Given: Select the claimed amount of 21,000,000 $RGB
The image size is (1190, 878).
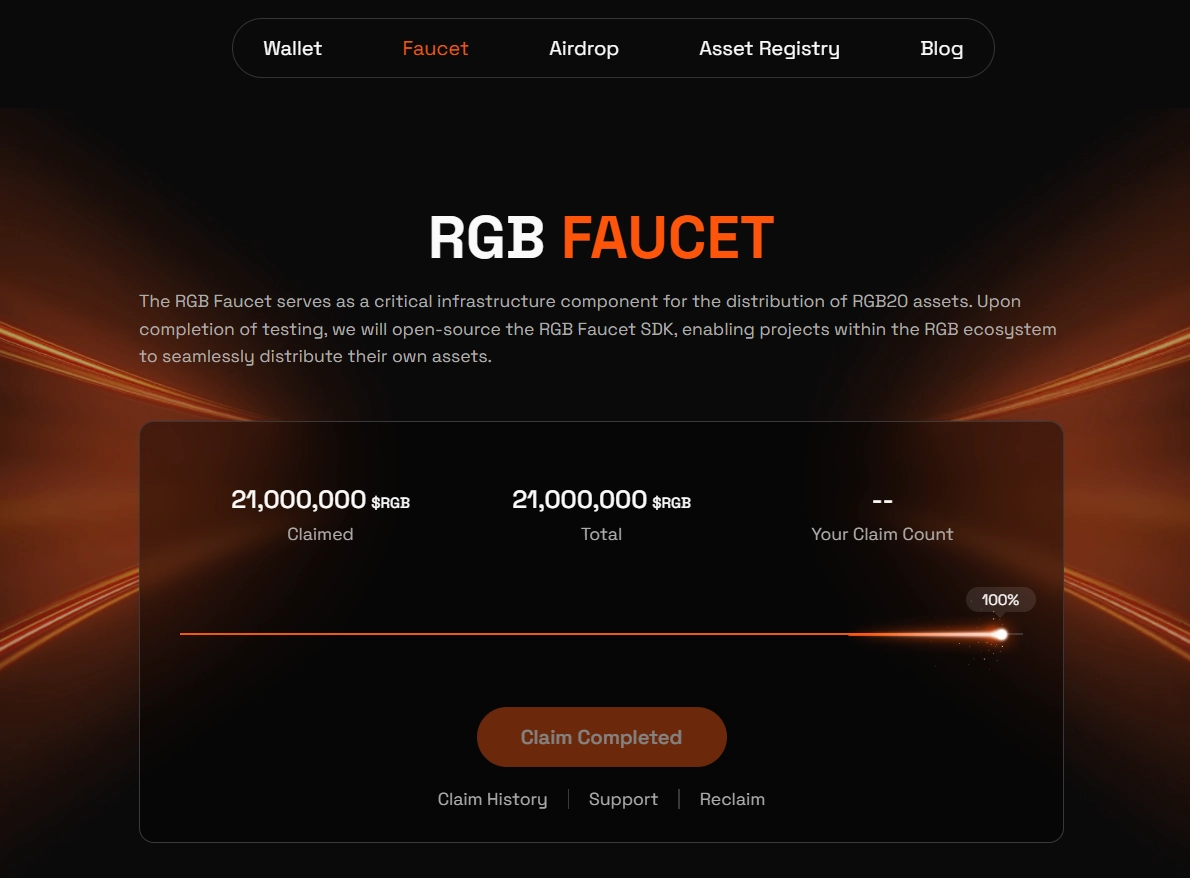Looking at the screenshot, I should click(300, 499).
